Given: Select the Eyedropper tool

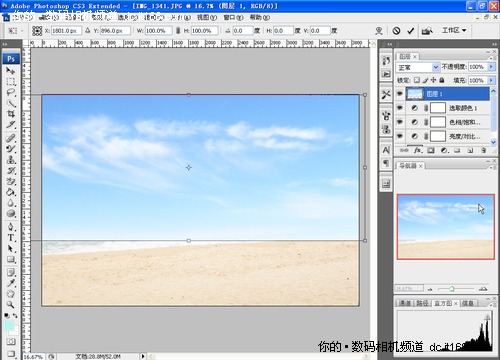Looking at the screenshot, I should [x=10, y=283].
